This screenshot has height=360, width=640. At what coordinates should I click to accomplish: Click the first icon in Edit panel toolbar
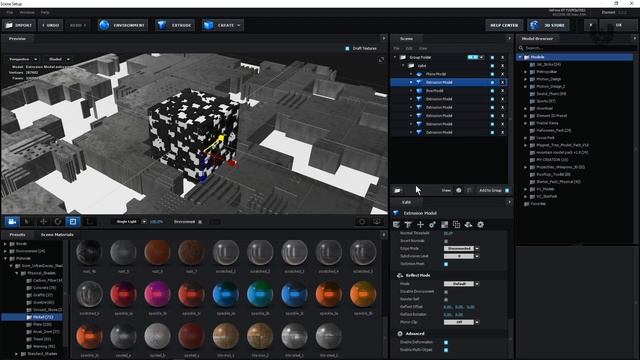[396, 224]
